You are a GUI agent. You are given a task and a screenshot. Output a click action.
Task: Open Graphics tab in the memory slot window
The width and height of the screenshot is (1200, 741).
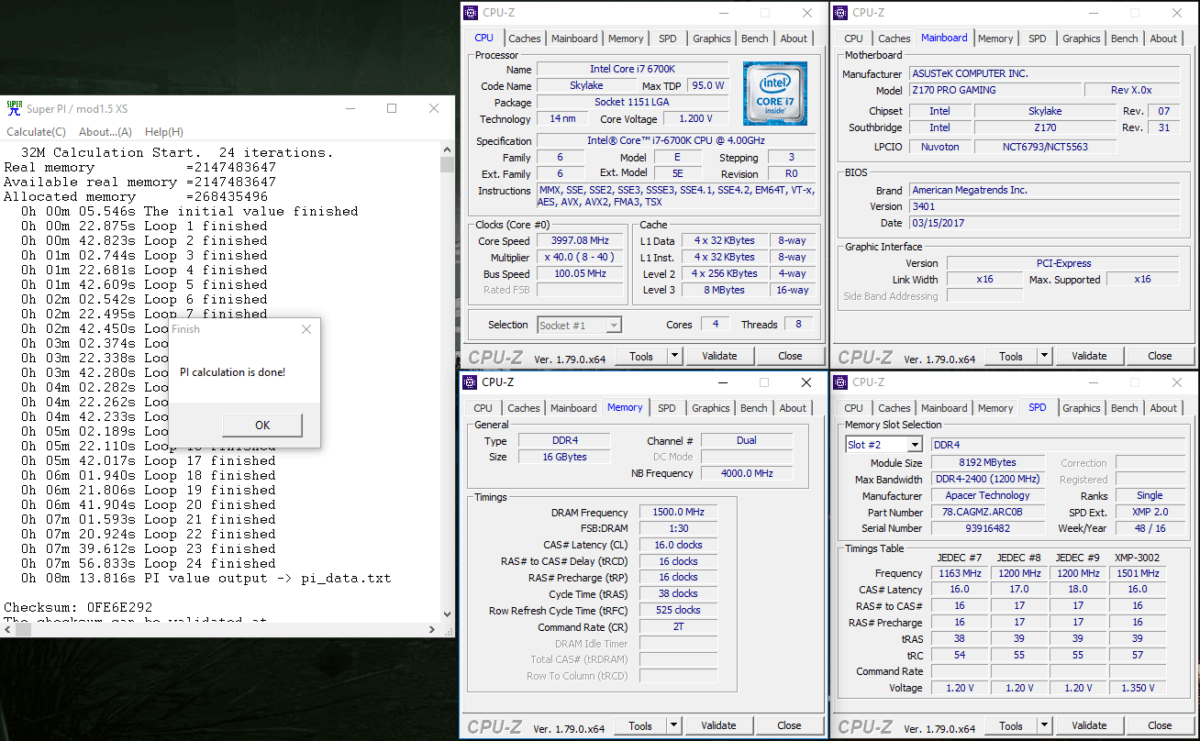coord(1081,408)
